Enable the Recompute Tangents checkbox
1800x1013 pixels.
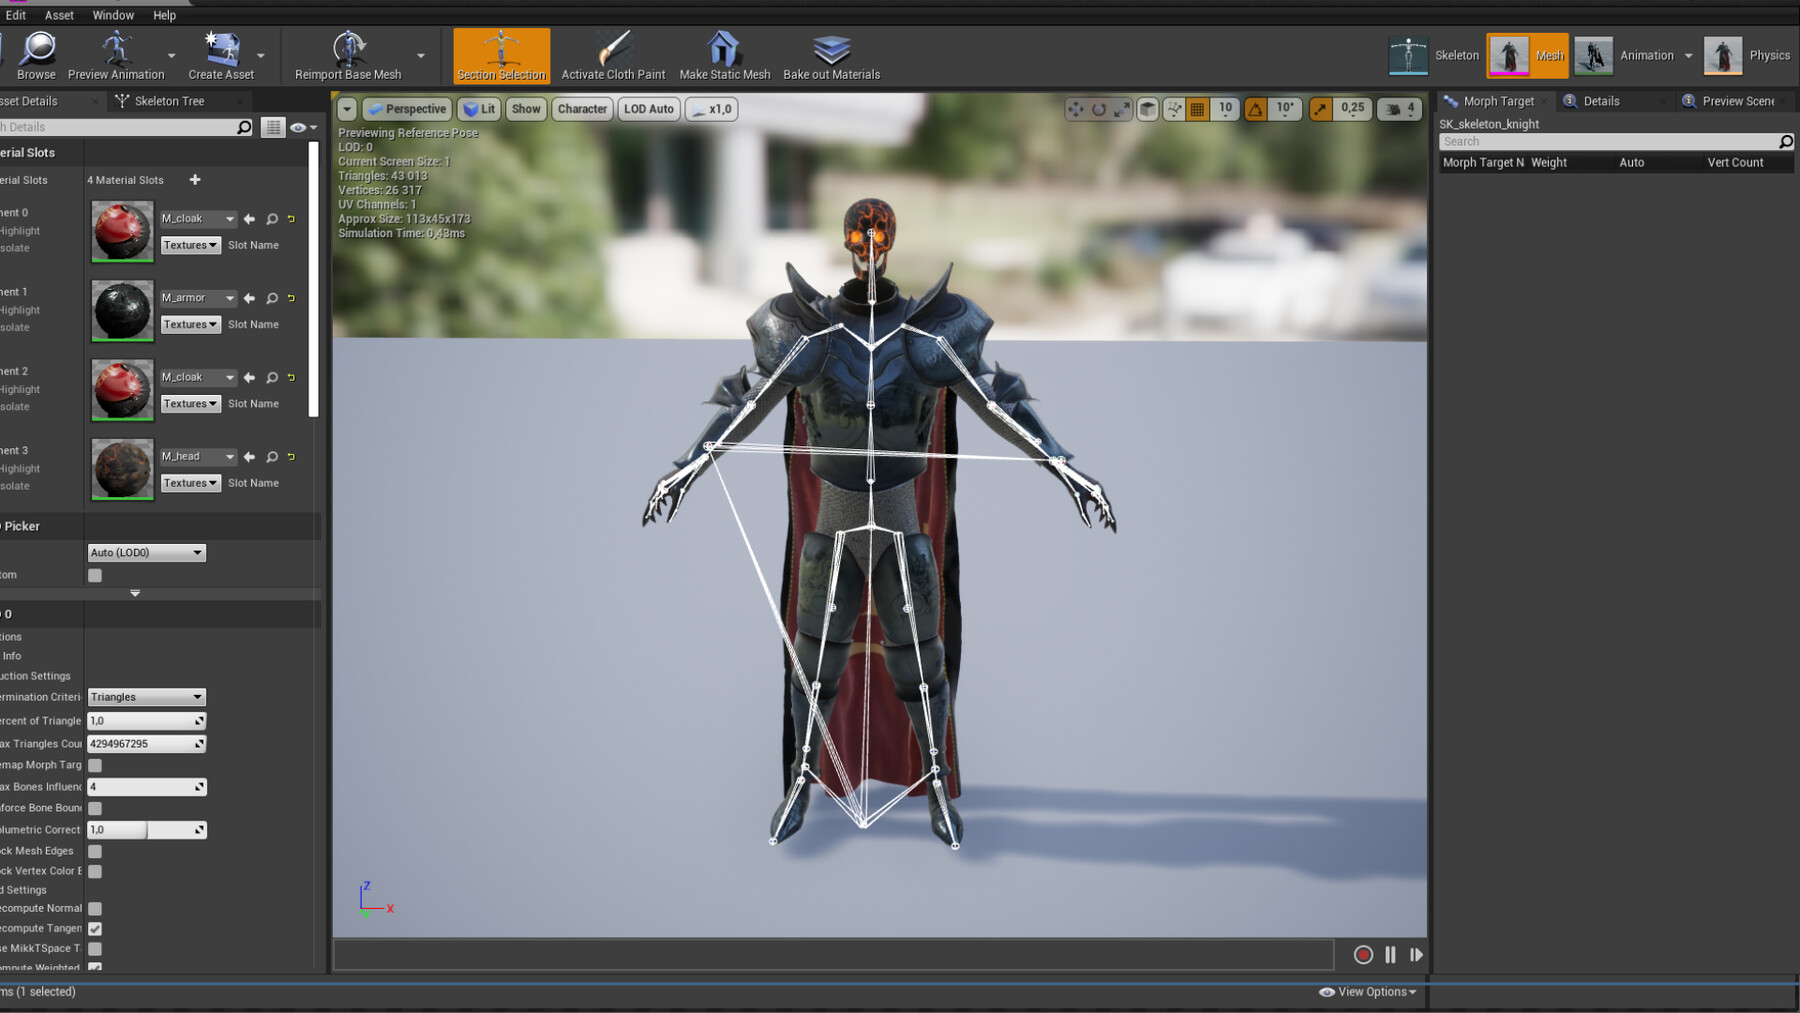tap(95, 928)
